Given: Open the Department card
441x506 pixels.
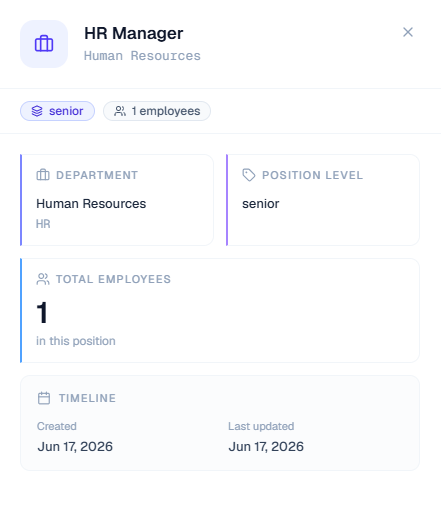Looking at the screenshot, I should pyautogui.click(x=117, y=200).
